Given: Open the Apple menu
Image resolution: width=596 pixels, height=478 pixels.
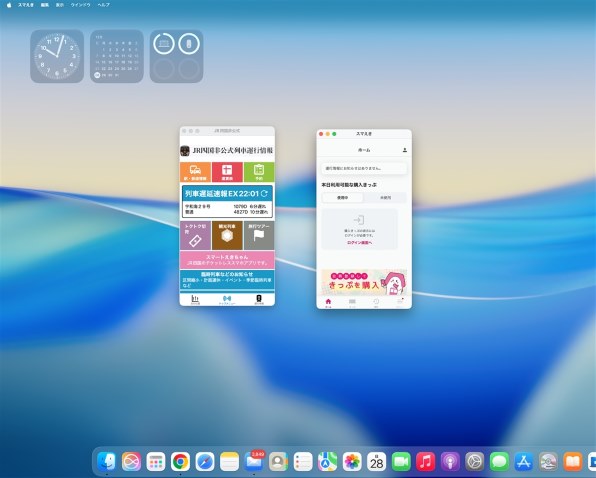Looking at the screenshot, I should pyautogui.click(x=9, y=5).
